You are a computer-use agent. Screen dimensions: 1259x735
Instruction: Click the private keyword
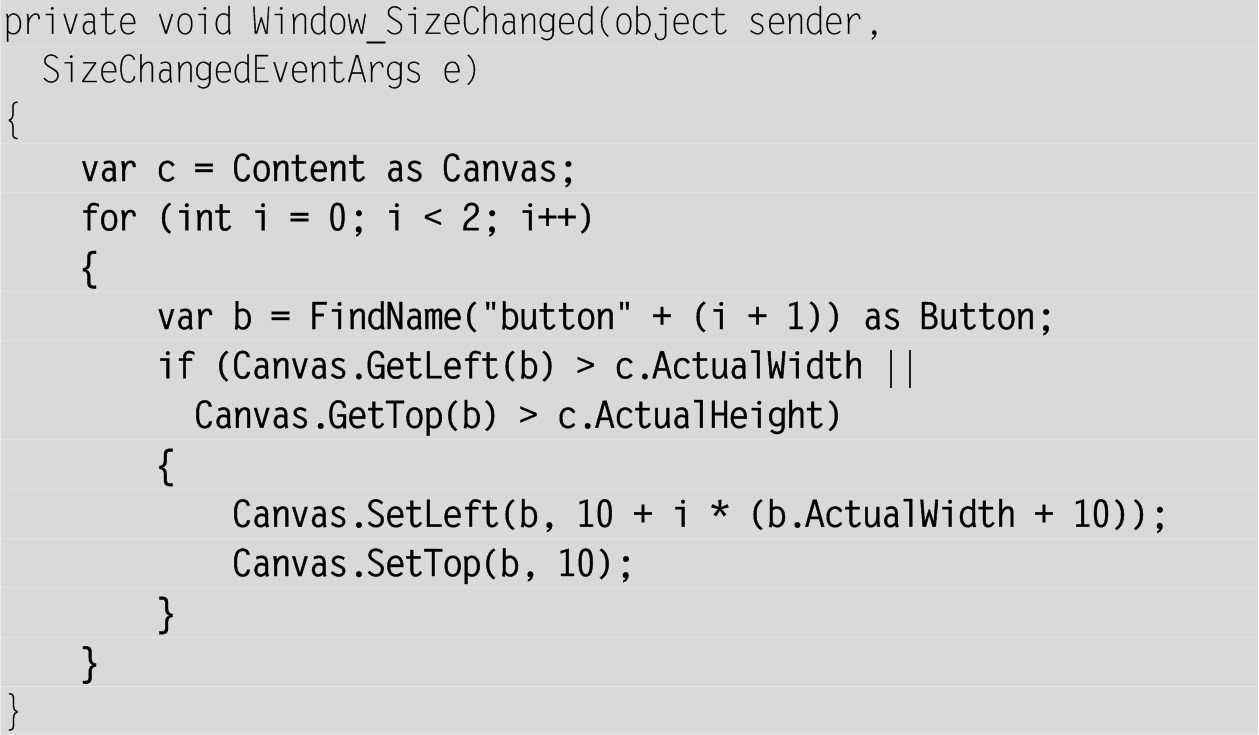click(62, 23)
